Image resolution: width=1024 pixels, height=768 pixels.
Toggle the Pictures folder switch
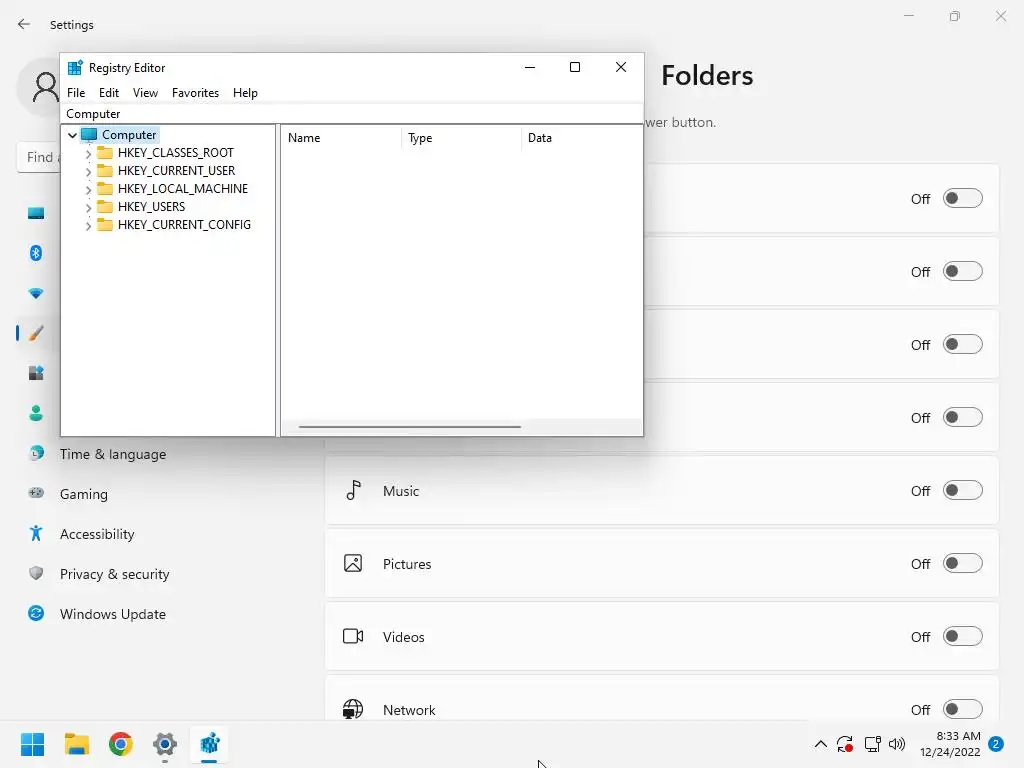tap(963, 564)
